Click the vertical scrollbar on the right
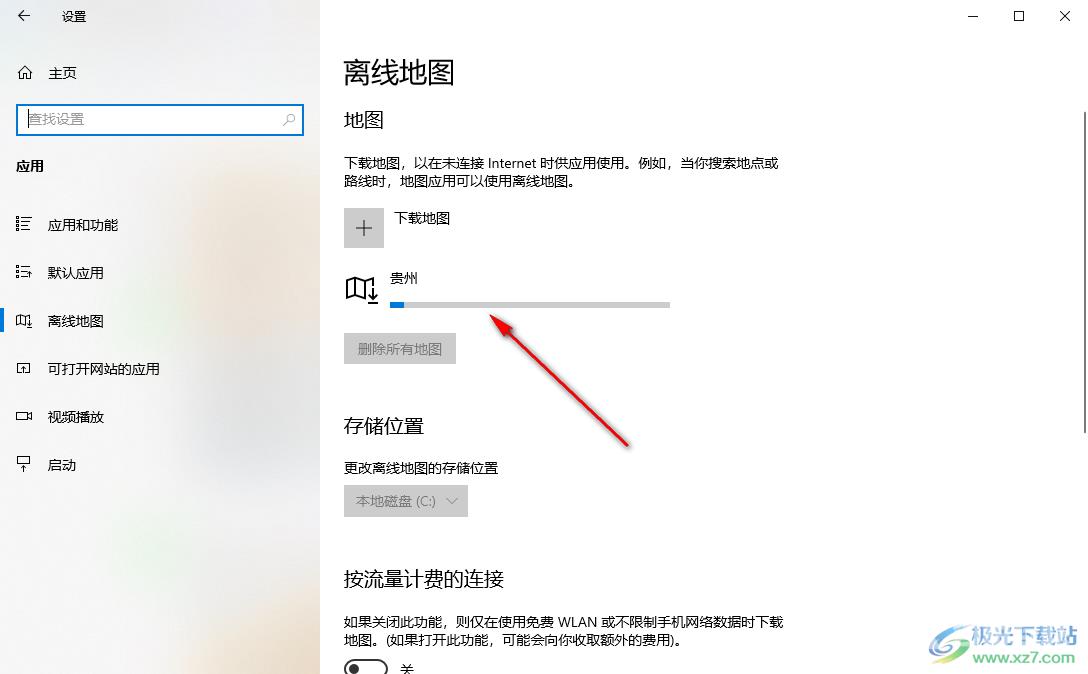Image resolution: width=1088 pixels, height=674 pixels. tap(1084, 272)
